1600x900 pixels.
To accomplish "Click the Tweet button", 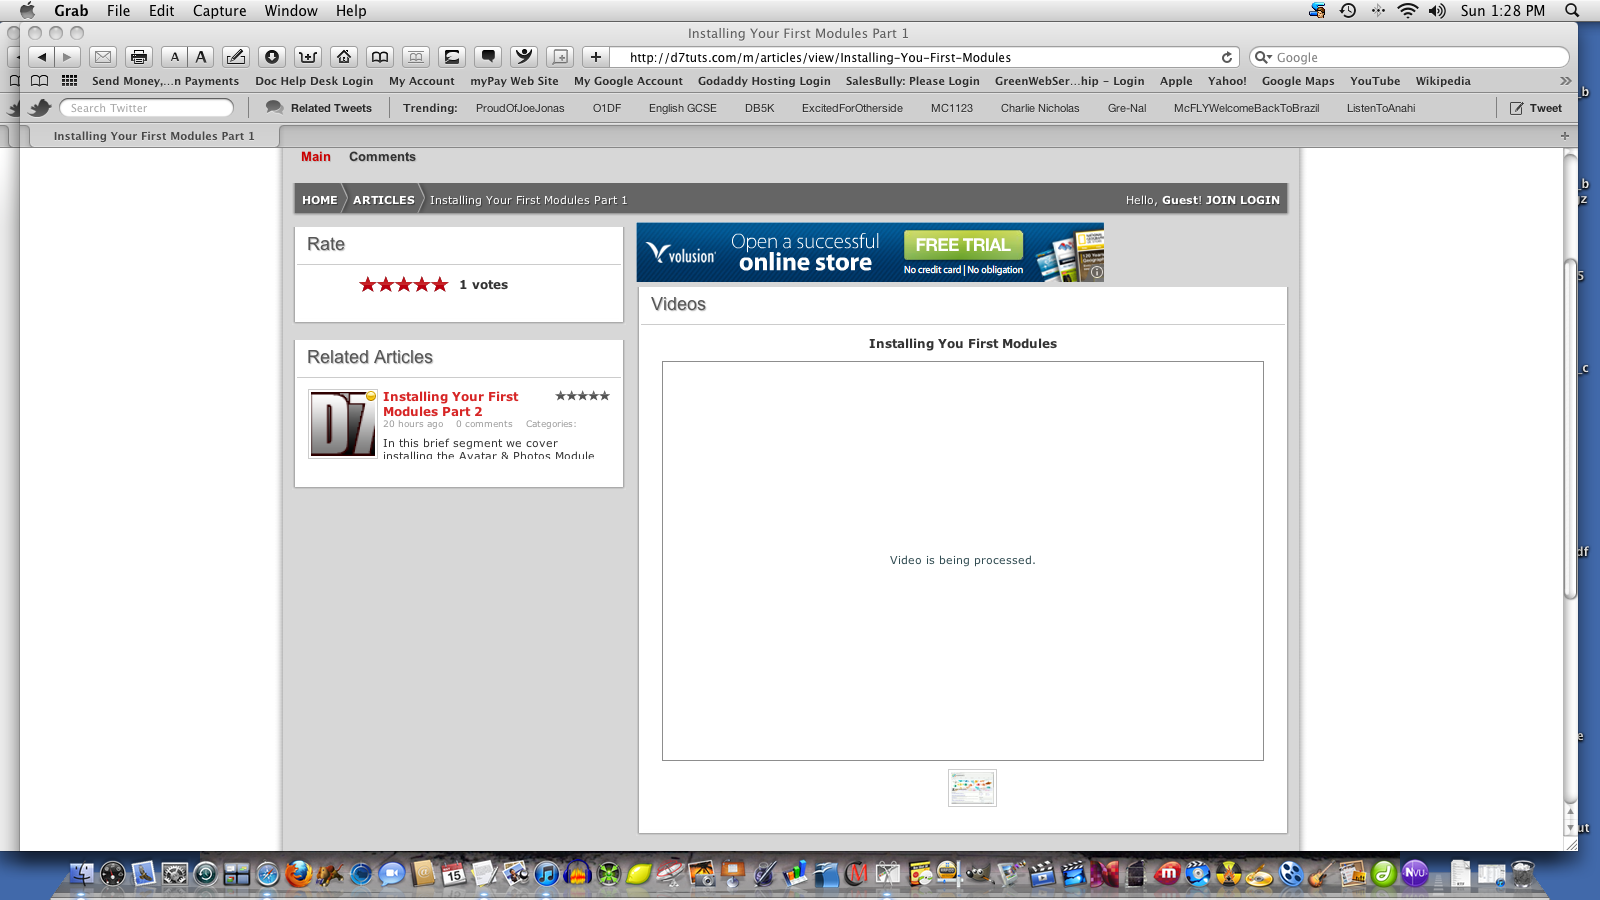I will pyautogui.click(x=1536, y=108).
